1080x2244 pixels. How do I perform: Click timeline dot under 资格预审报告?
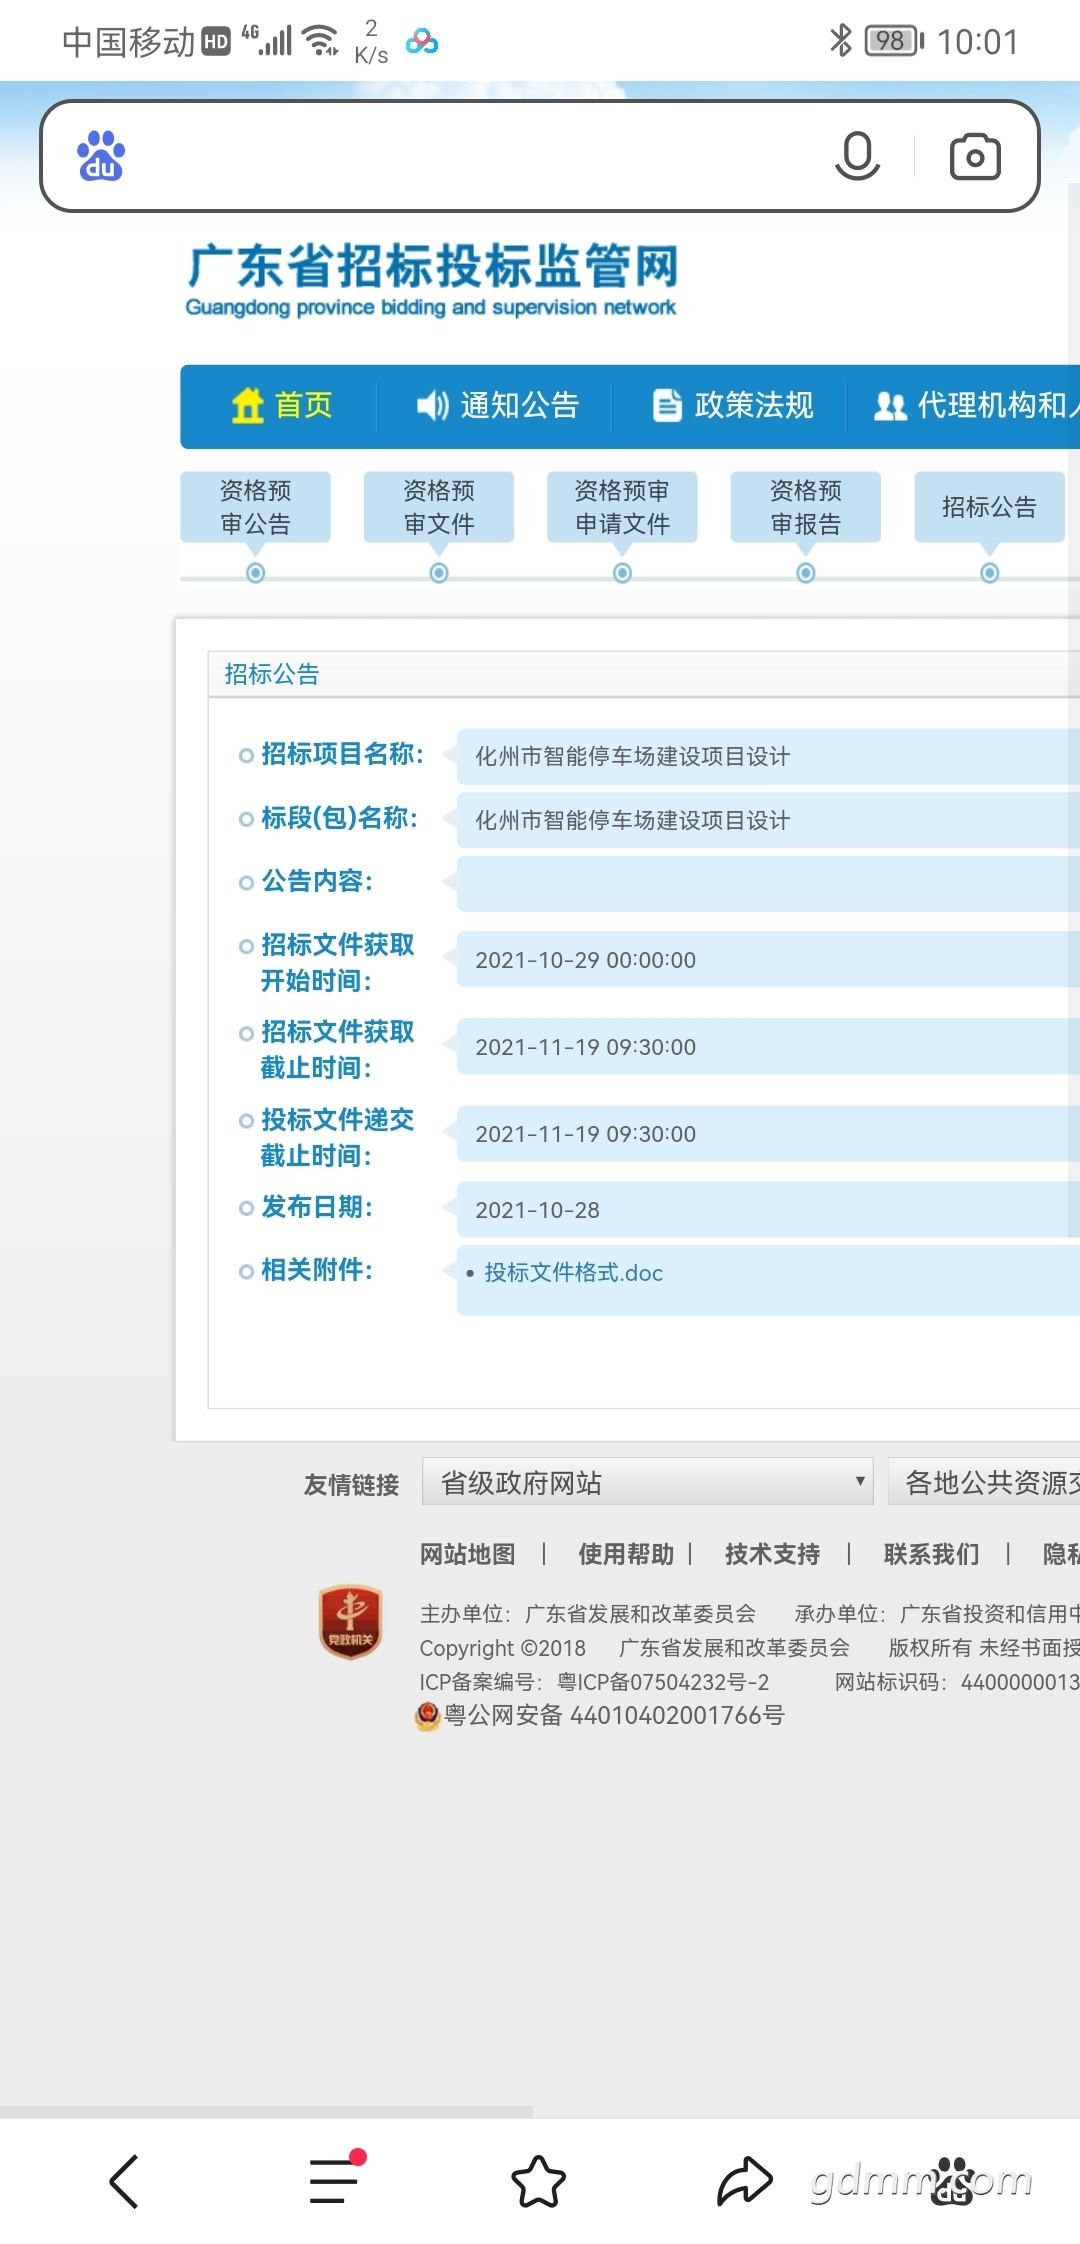806,573
